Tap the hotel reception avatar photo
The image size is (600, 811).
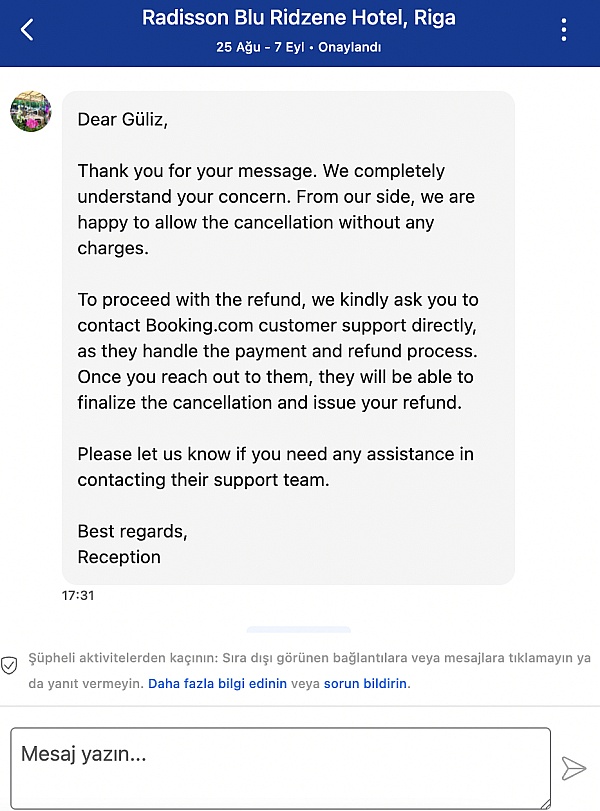point(30,112)
